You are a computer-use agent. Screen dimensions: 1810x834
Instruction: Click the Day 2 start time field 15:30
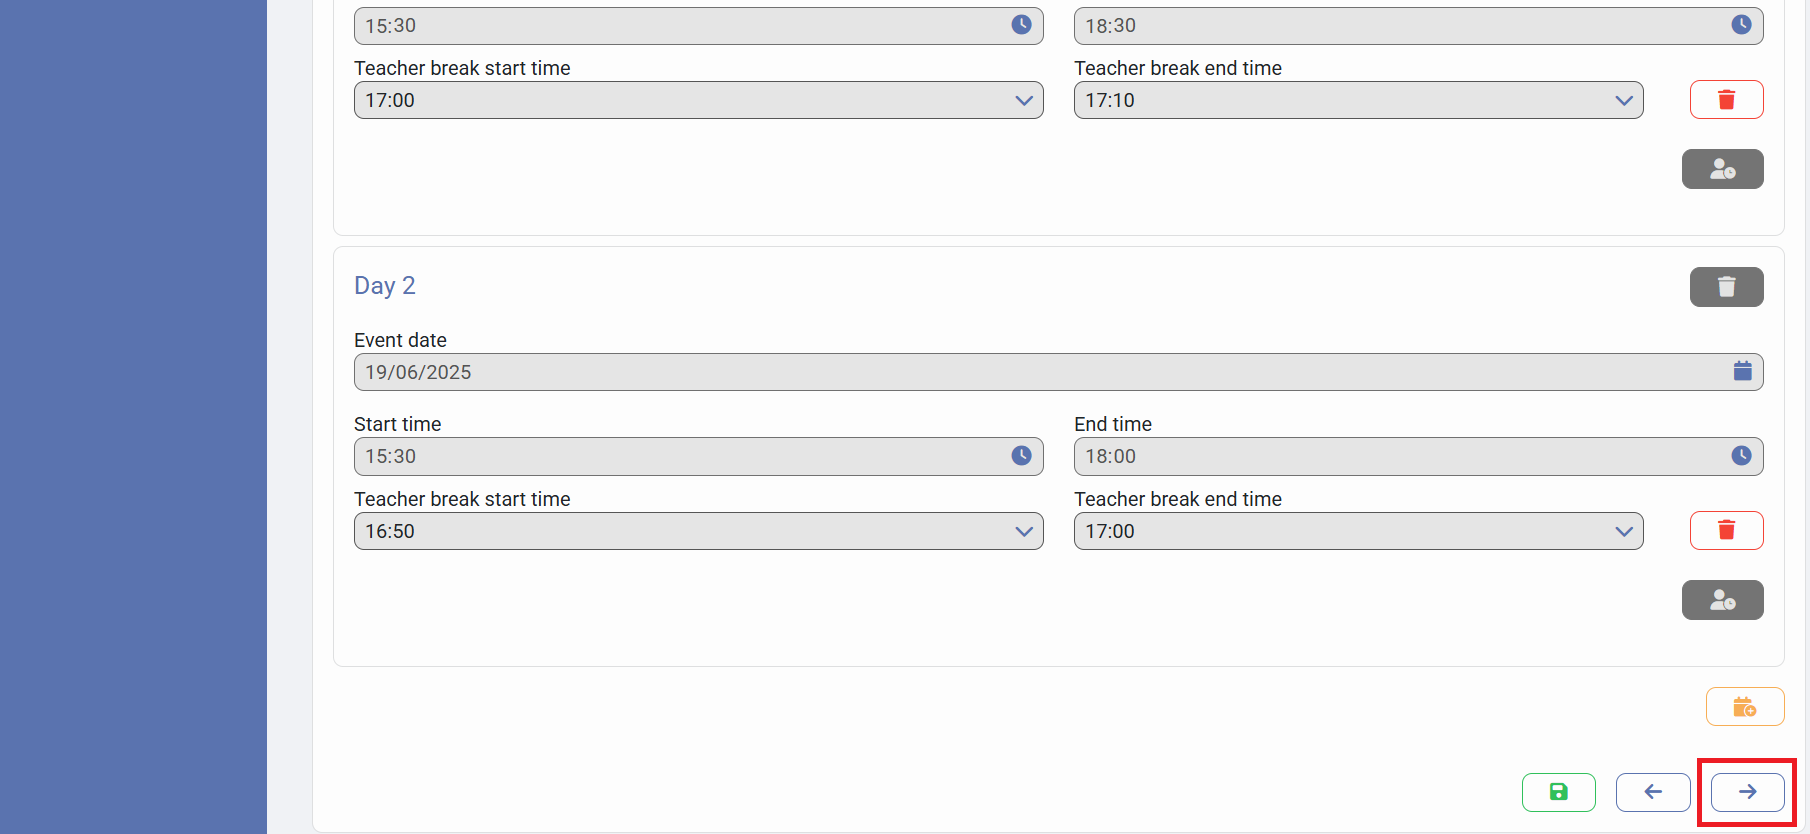pos(680,456)
